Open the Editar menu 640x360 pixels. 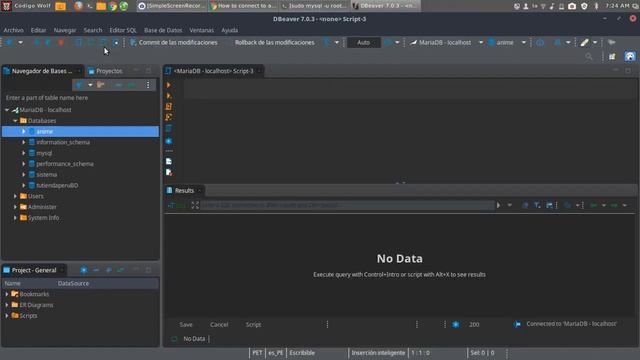click(x=38, y=30)
